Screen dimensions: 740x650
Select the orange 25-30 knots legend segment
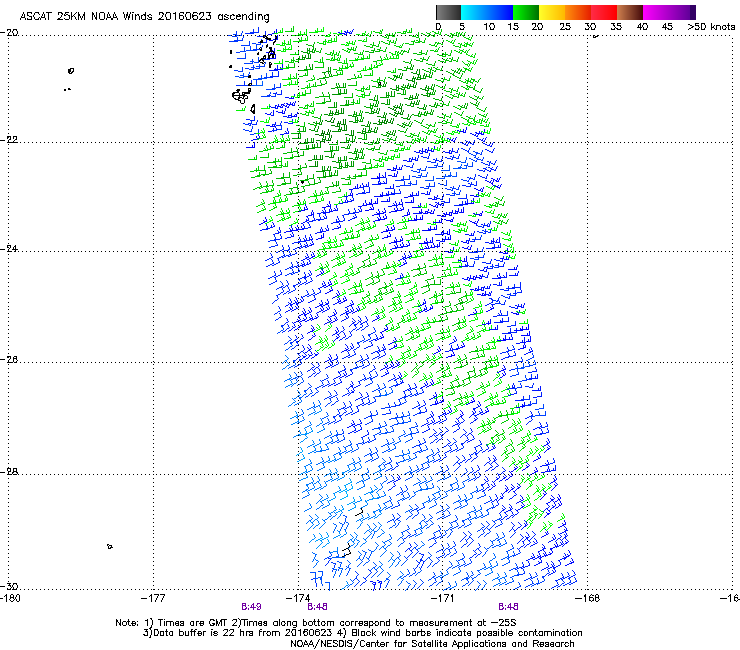tap(578, 12)
